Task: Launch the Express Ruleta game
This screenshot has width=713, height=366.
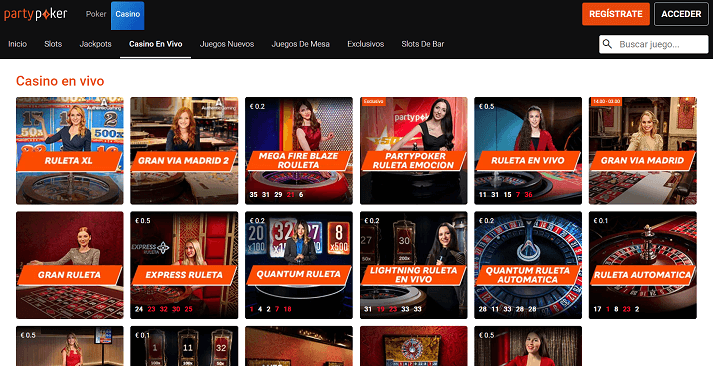Action: 184,265
